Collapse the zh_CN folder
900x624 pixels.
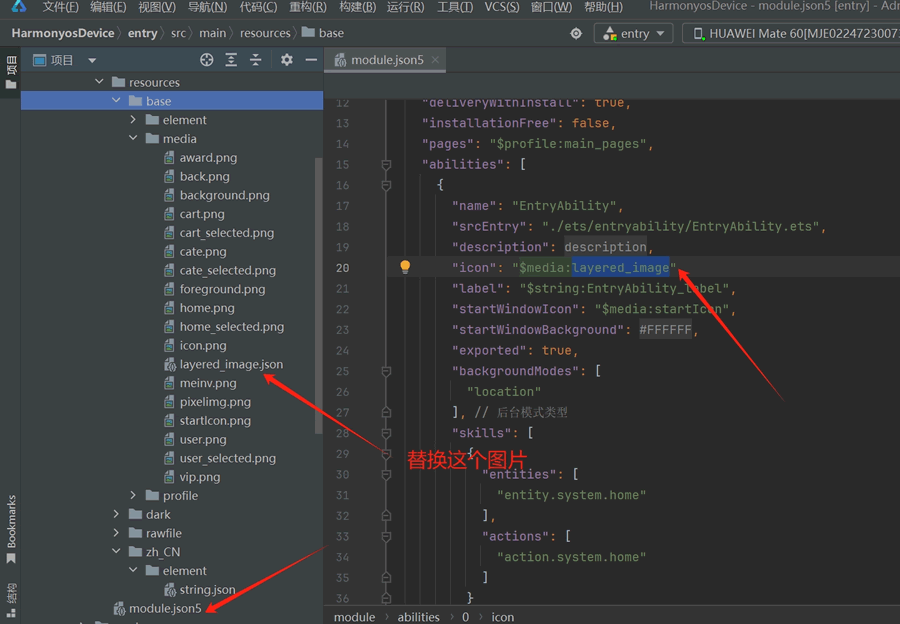tap(117, 551)
